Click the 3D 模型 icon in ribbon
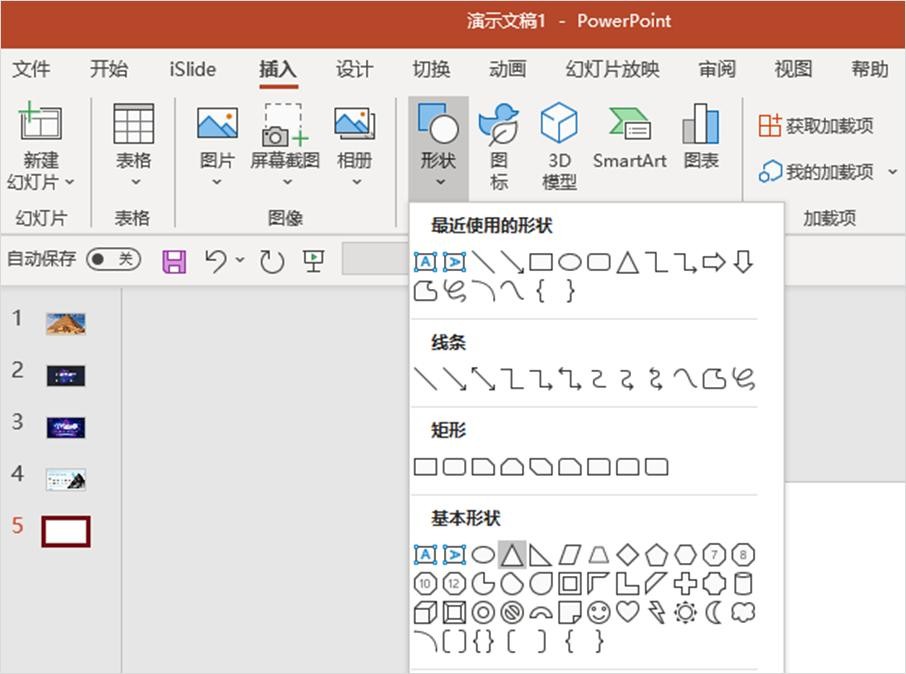Screen dimensions: 906x674 (559, 146)
